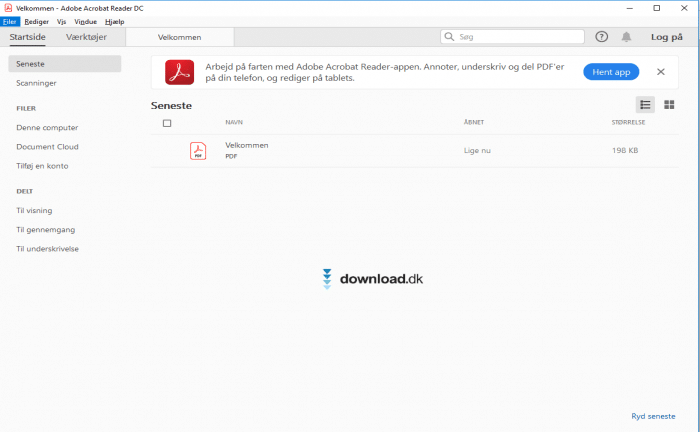Maximize the Acrobat Reader window
Viewport: 700px width, 432px height.
[x=657, y=8]
